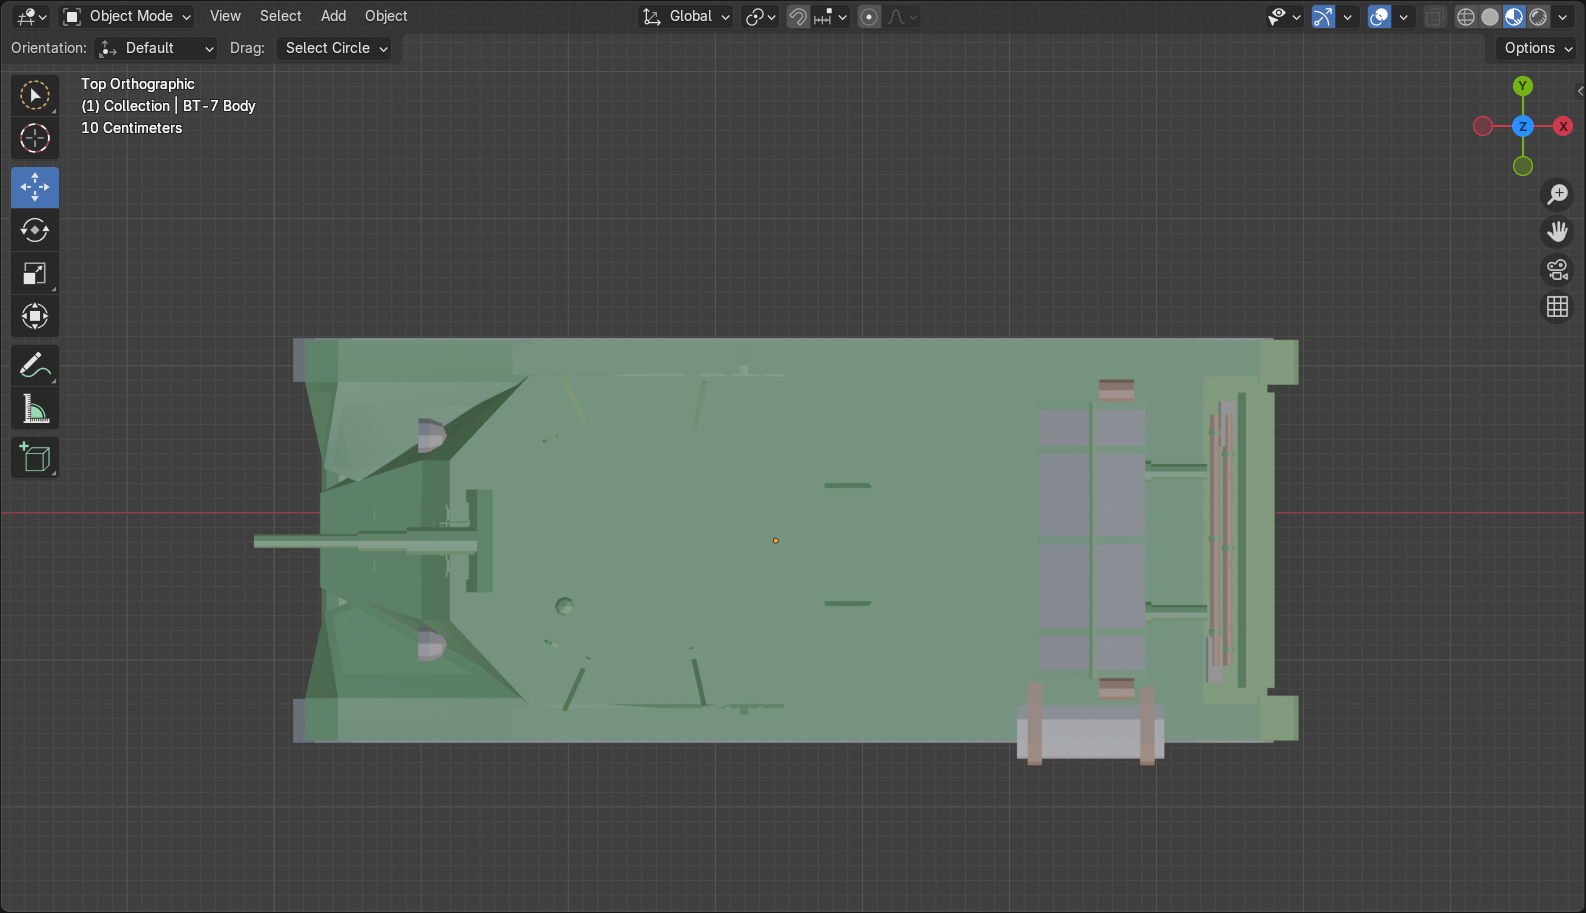Open overlays options dropdown arrow
1586x913 pixels.
pyautogui.click(x=1403, y=17)
